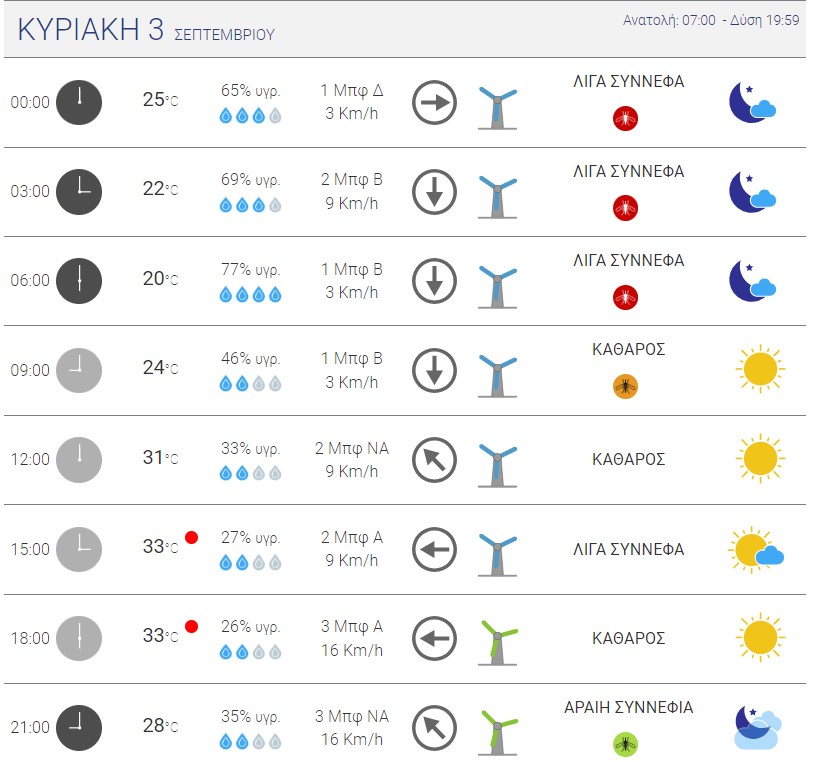Viewport: 820px width, 762px height.
Task: Click the blue wind turbine at 12:00
Action: pos(497,464)
